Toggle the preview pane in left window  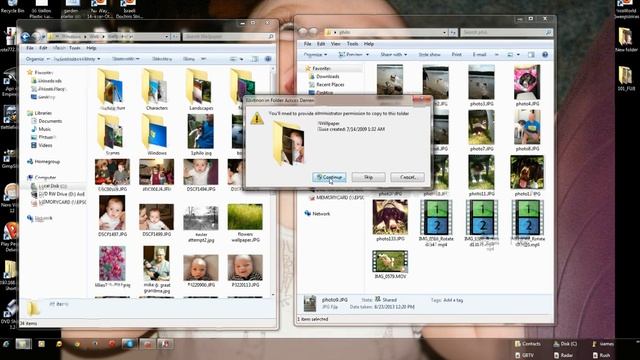tap(255, 59)
